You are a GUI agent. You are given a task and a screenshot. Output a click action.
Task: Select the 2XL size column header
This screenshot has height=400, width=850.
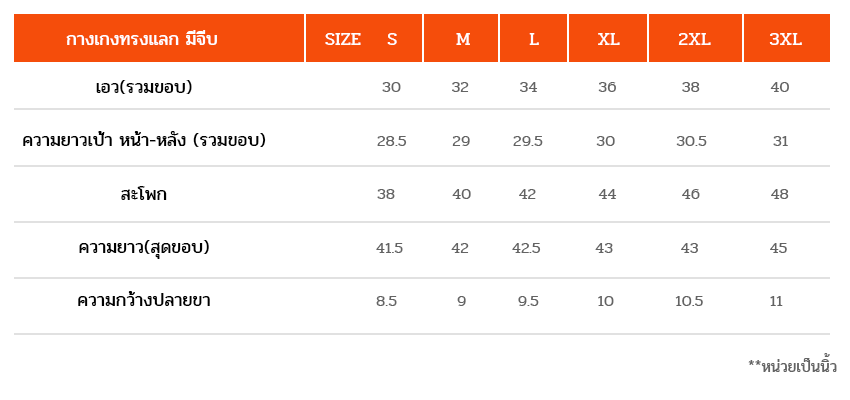(695, 38)
